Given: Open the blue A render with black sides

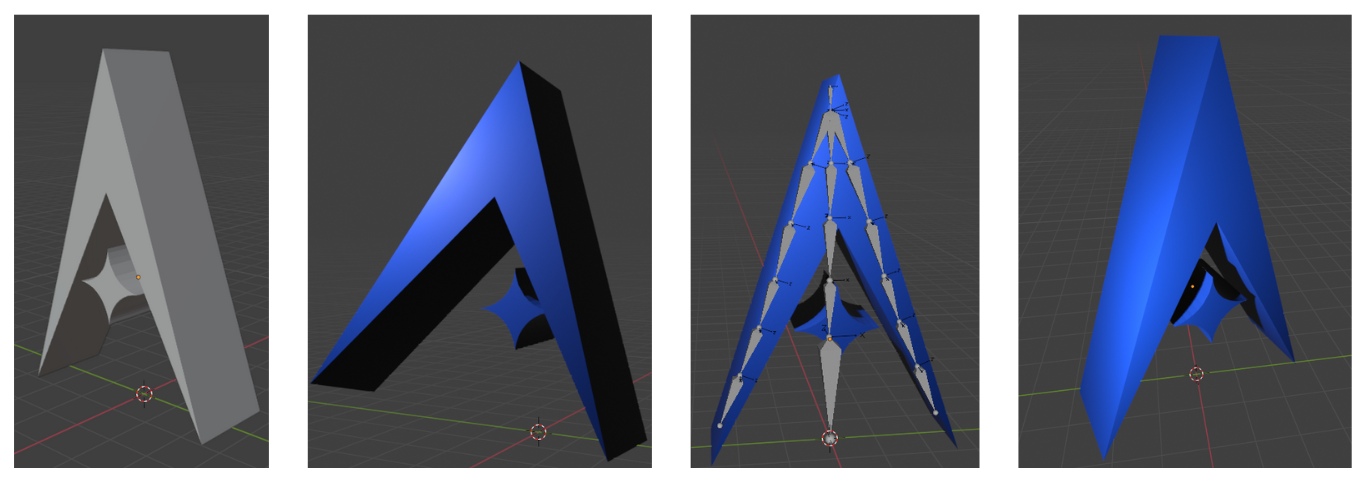Looking at the screenshot, I should (480, 241).
